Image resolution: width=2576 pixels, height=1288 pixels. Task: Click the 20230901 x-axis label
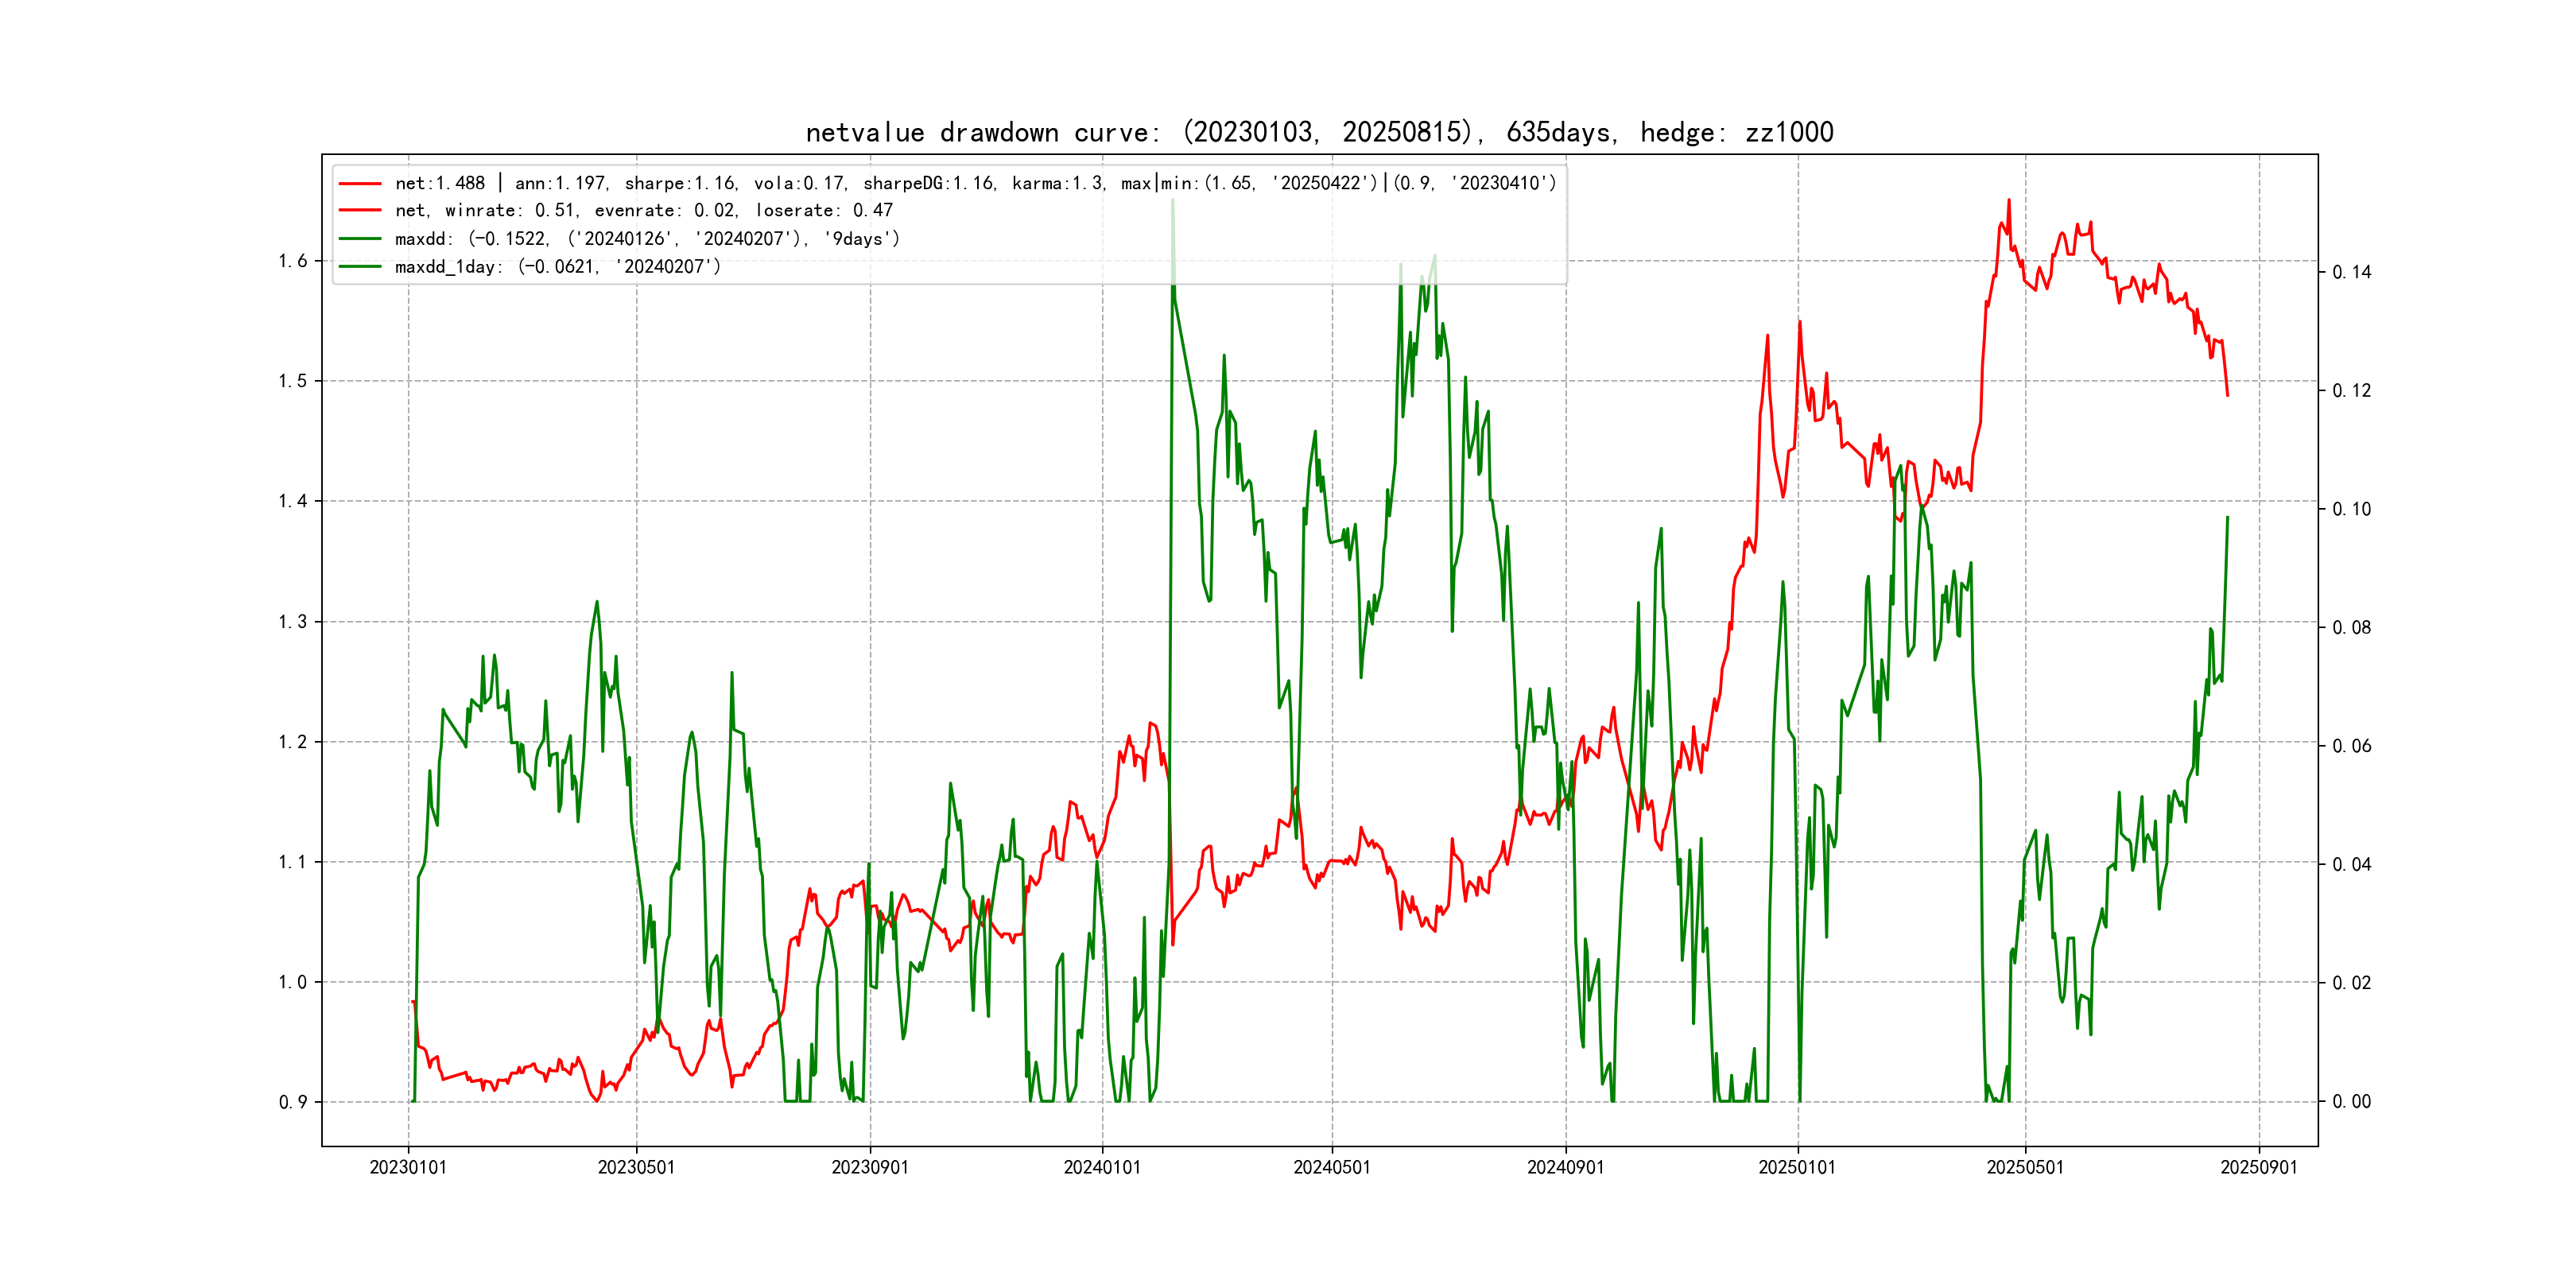[x=870, y=1167]
